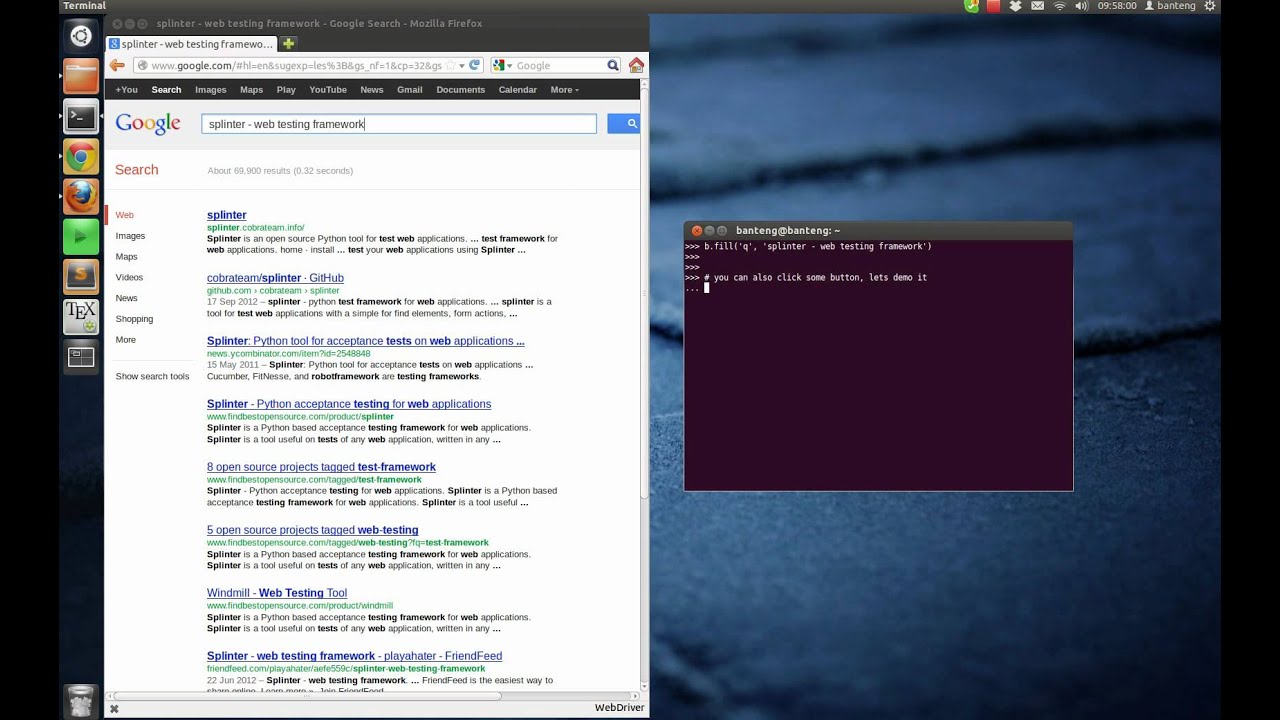Launch Google Chrome from the launcher

point(81,157)
